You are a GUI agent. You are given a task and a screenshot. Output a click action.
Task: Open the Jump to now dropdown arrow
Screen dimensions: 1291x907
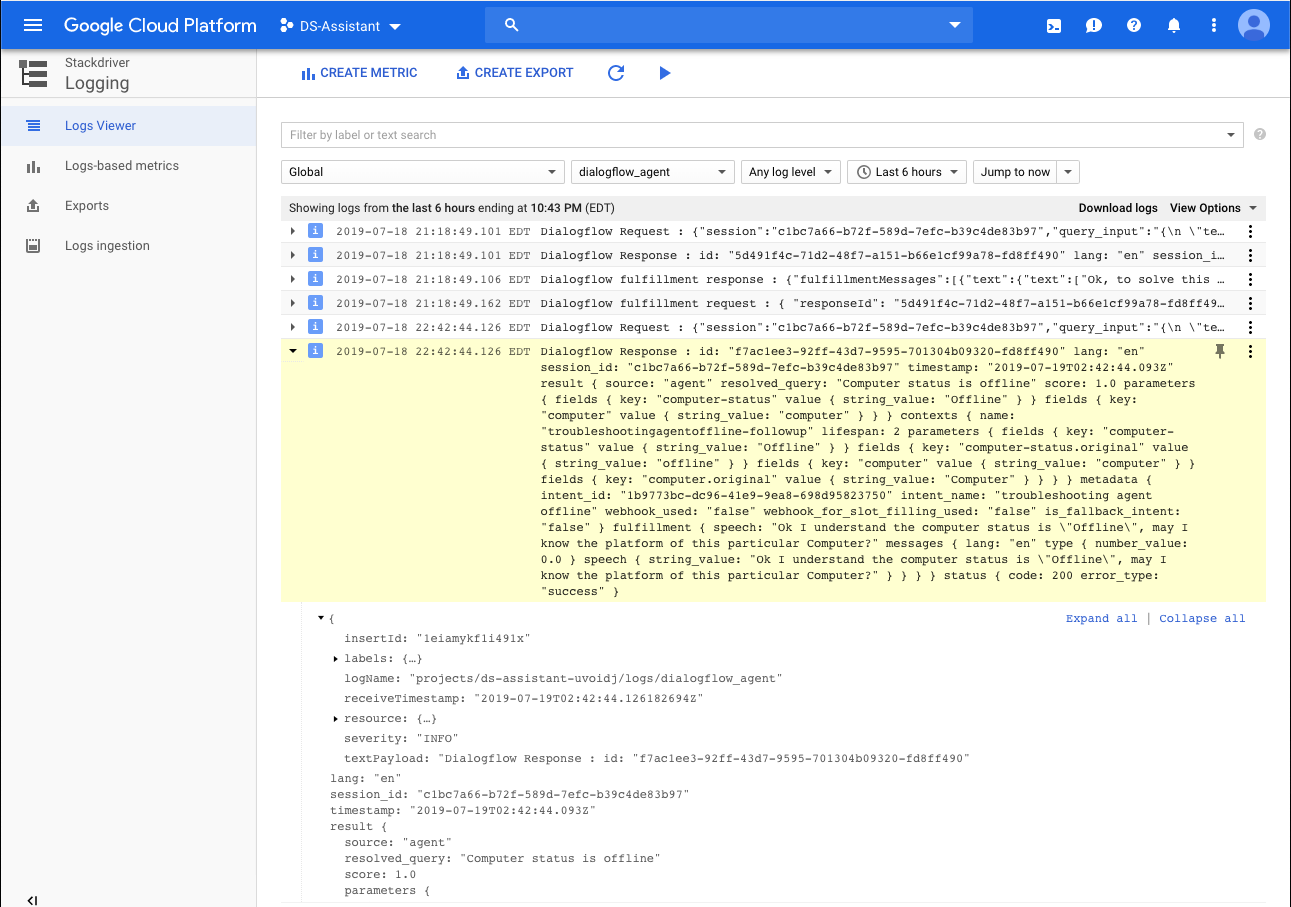tap(1069, 172)
